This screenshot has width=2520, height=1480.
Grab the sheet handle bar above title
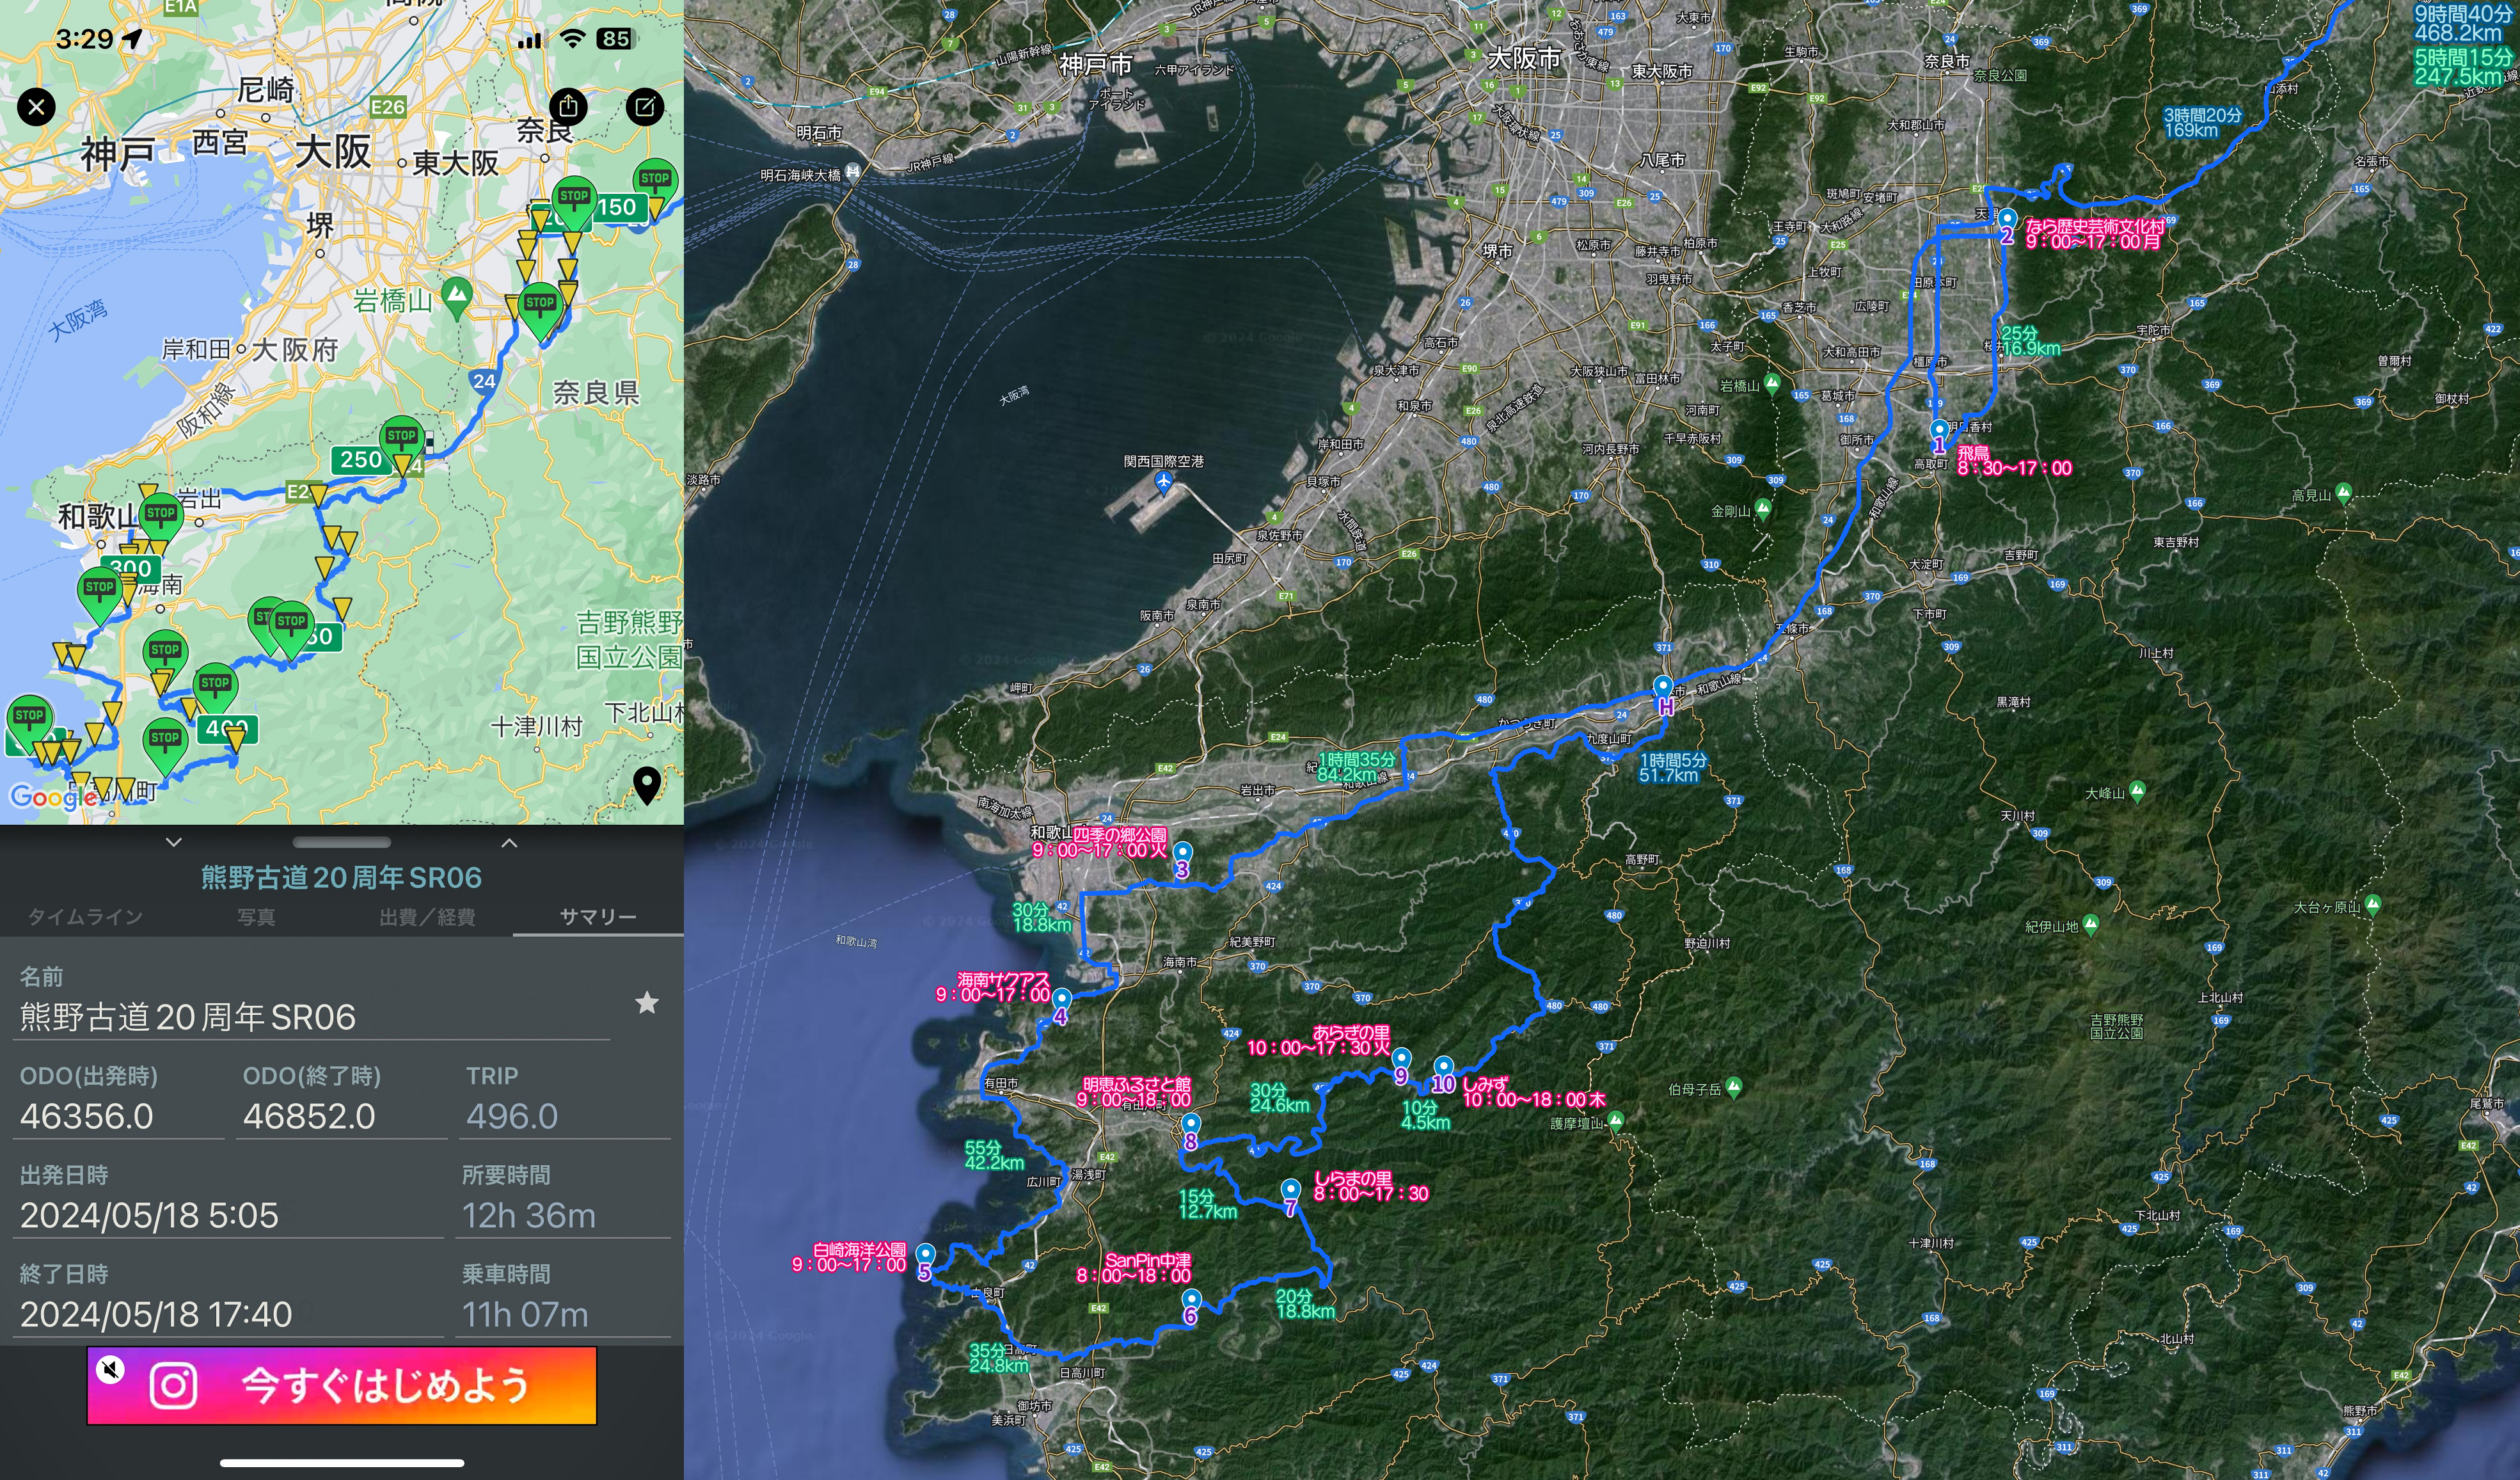[342, 842]
